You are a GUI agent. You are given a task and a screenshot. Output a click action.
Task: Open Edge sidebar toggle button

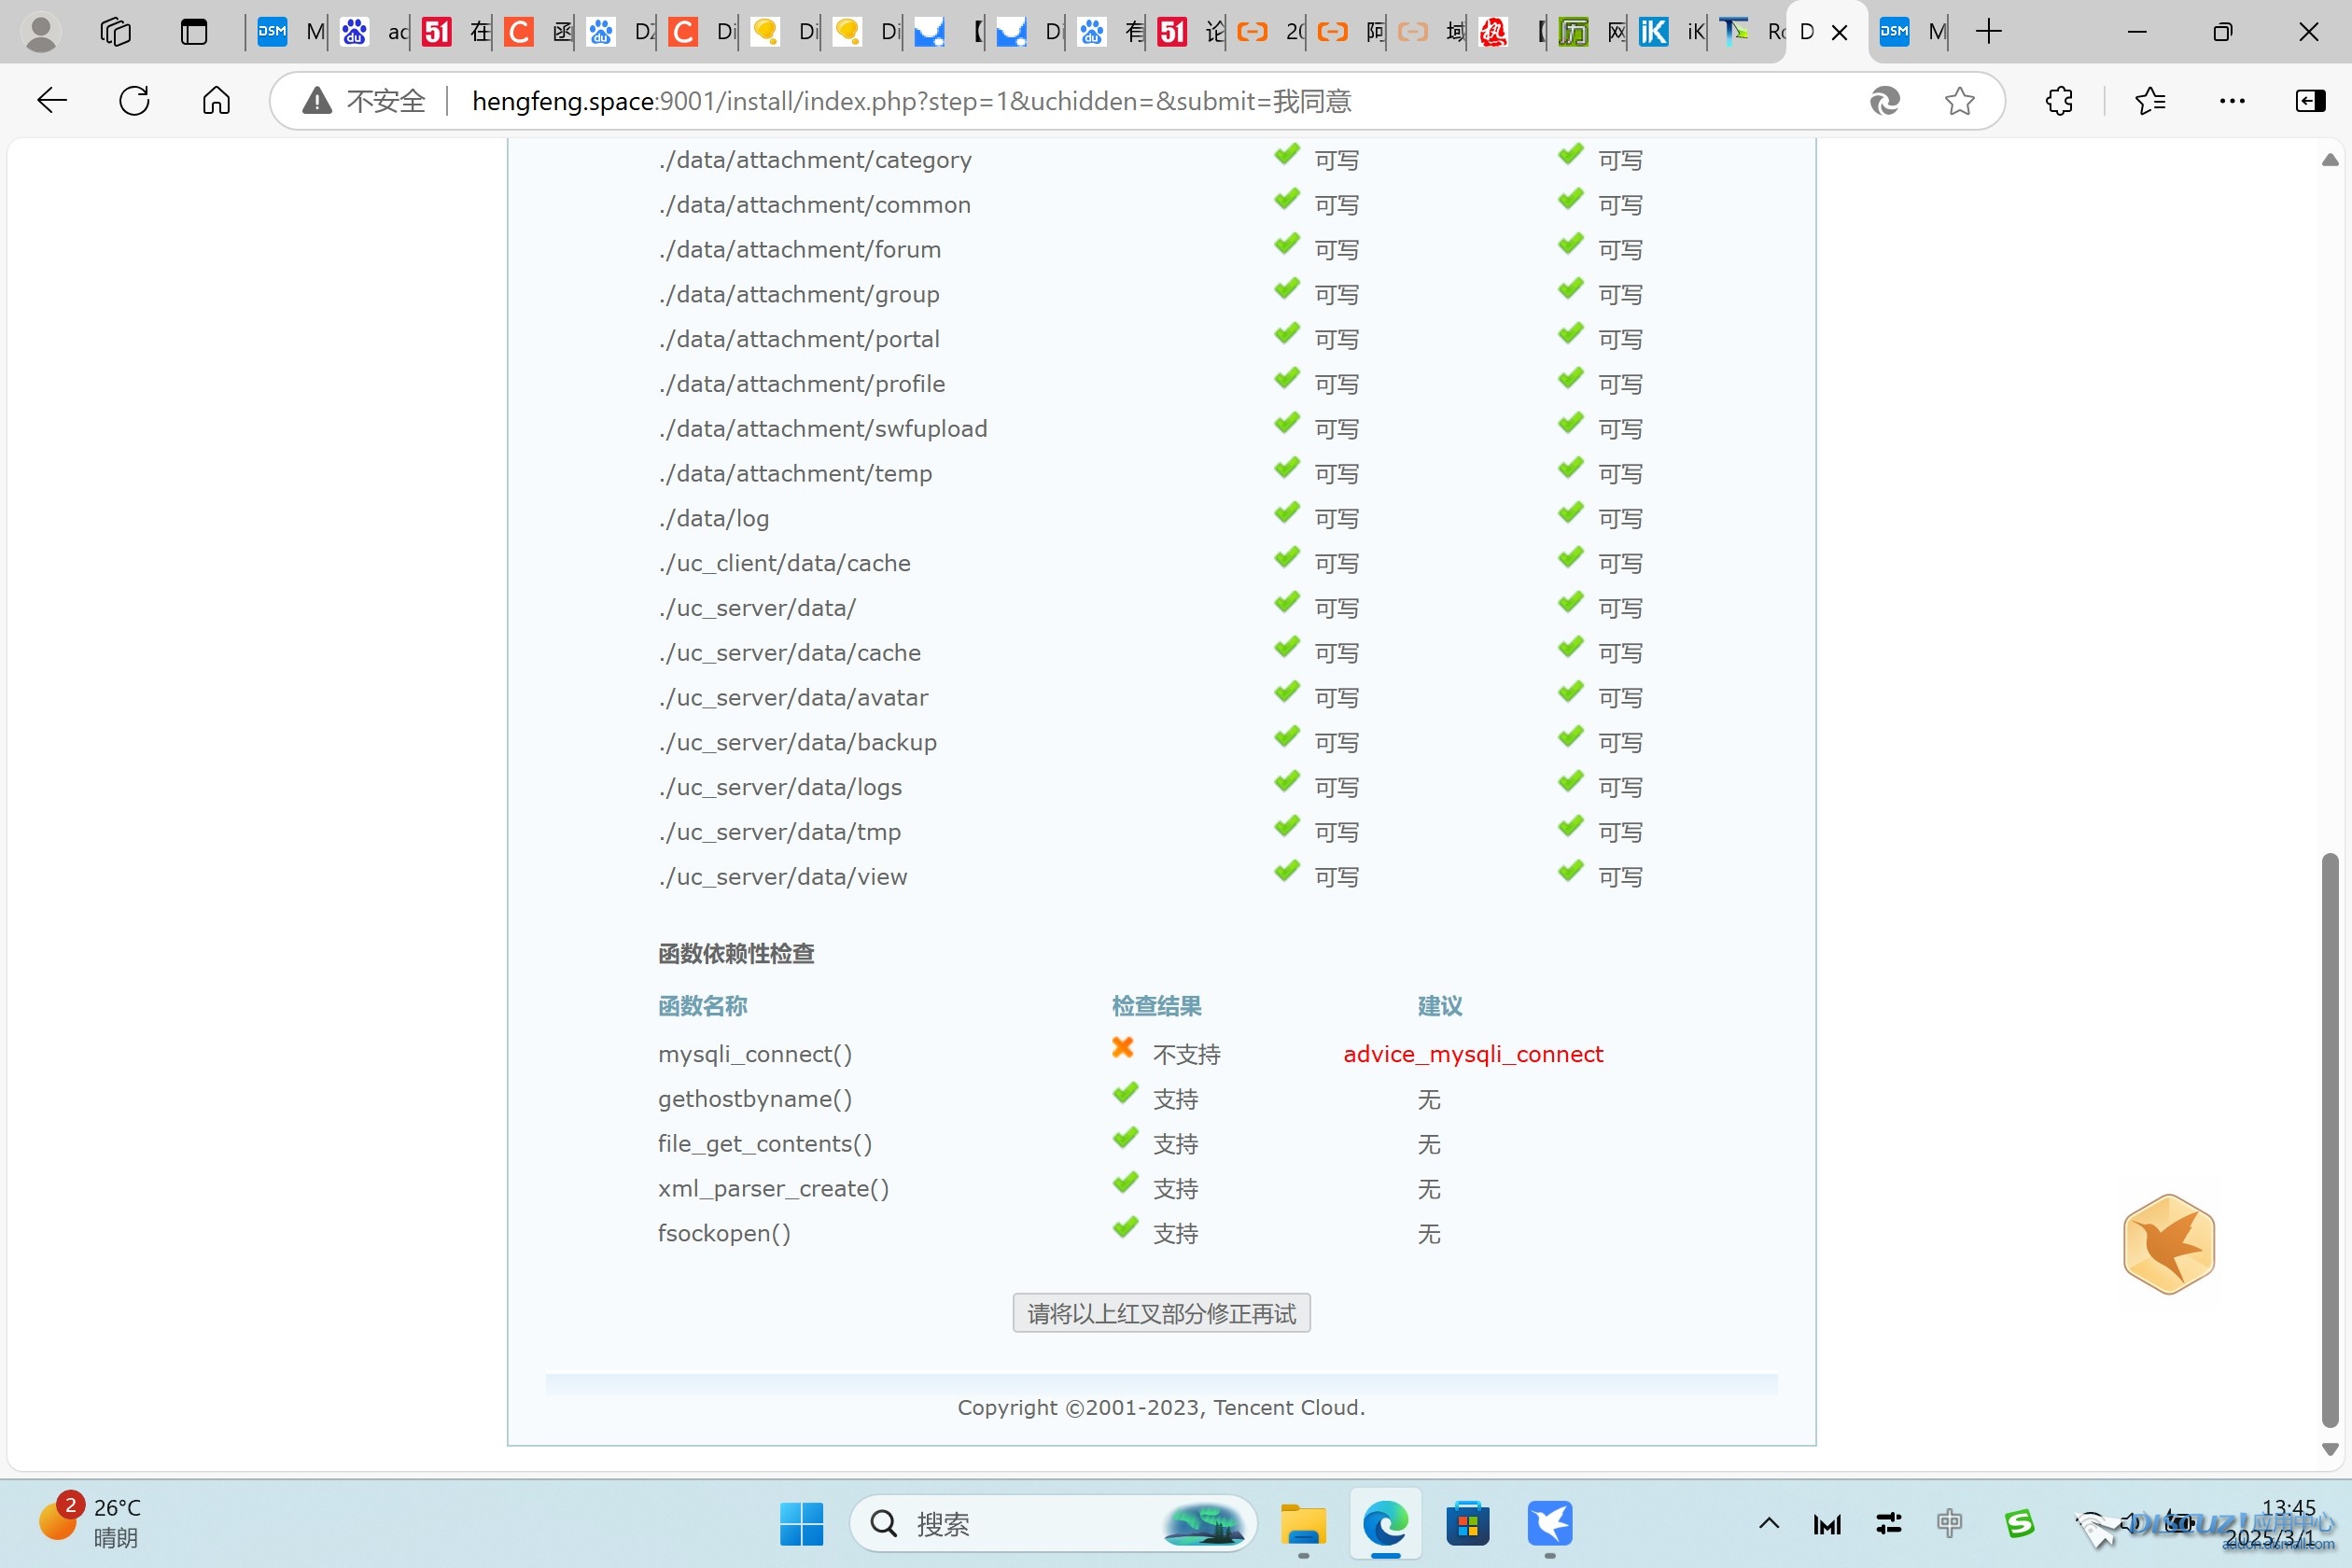pos(2310,101)
